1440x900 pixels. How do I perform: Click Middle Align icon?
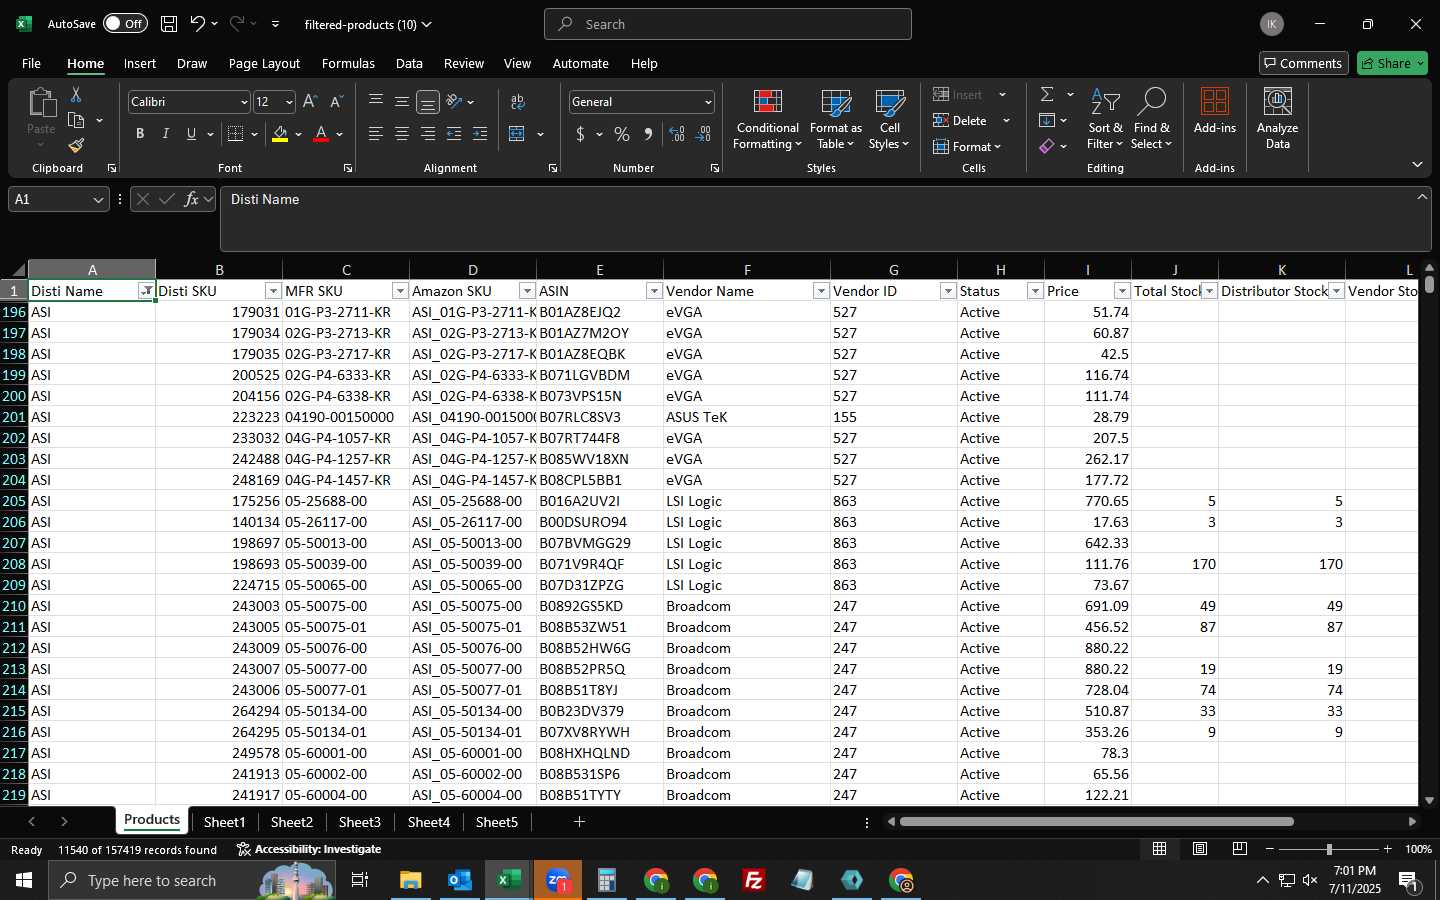click(x=402, y=102)
